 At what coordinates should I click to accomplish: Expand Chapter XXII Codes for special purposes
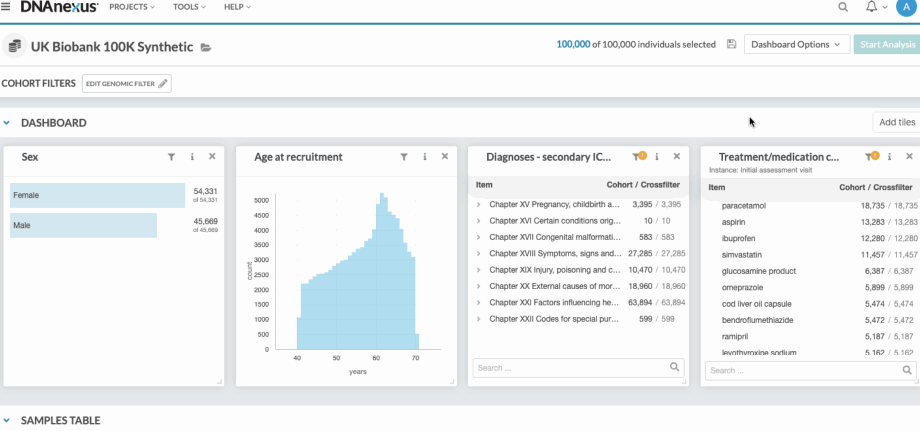[x=478, y=320]
